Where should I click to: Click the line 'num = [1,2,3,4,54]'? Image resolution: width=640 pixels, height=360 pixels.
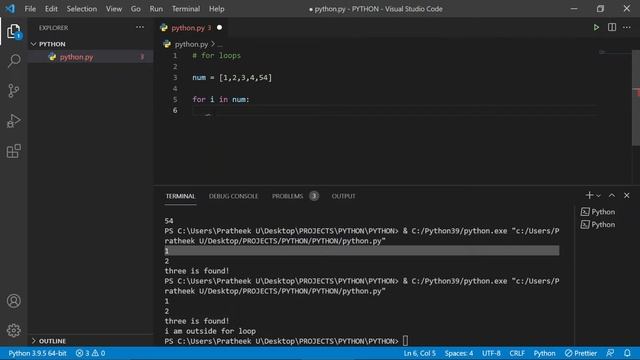[x=232, y=78]
